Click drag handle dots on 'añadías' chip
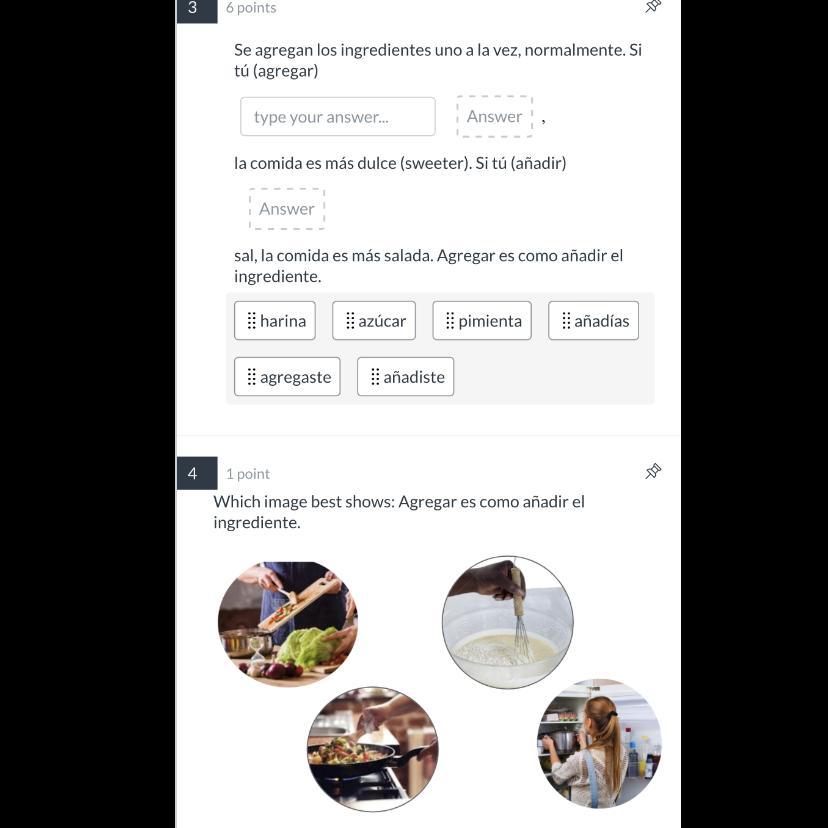The width and height of the screenshot is (828, 828). [566, 321]
